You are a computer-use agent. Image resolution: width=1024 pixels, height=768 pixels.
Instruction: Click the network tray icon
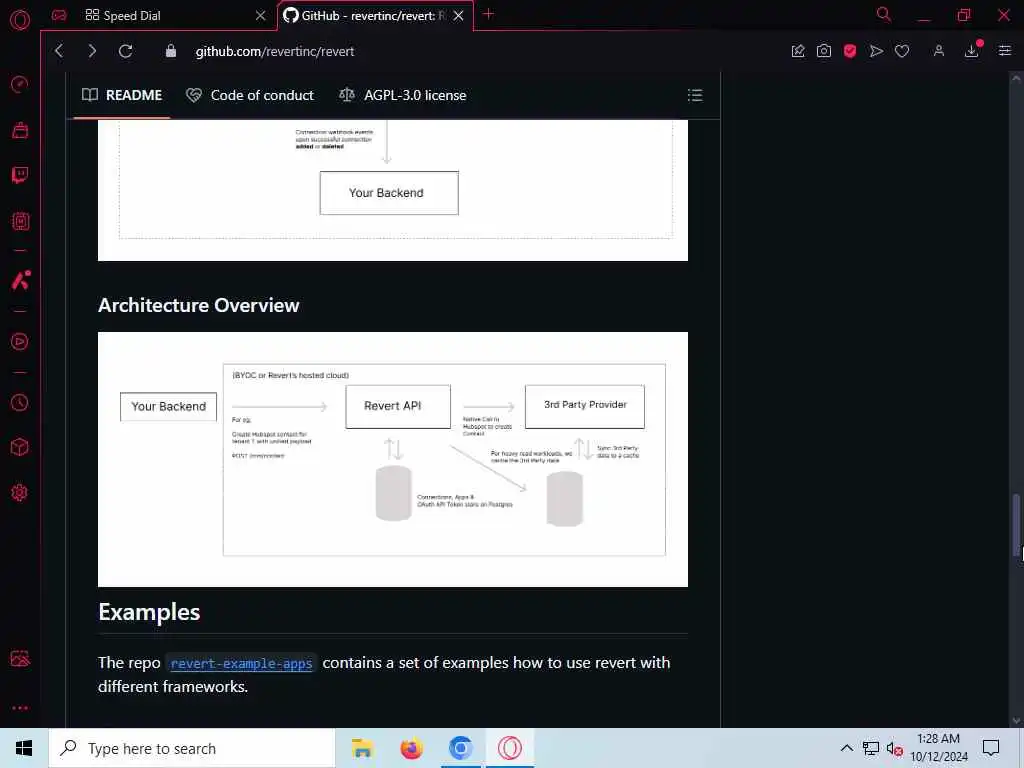click(x=871, y=748)
